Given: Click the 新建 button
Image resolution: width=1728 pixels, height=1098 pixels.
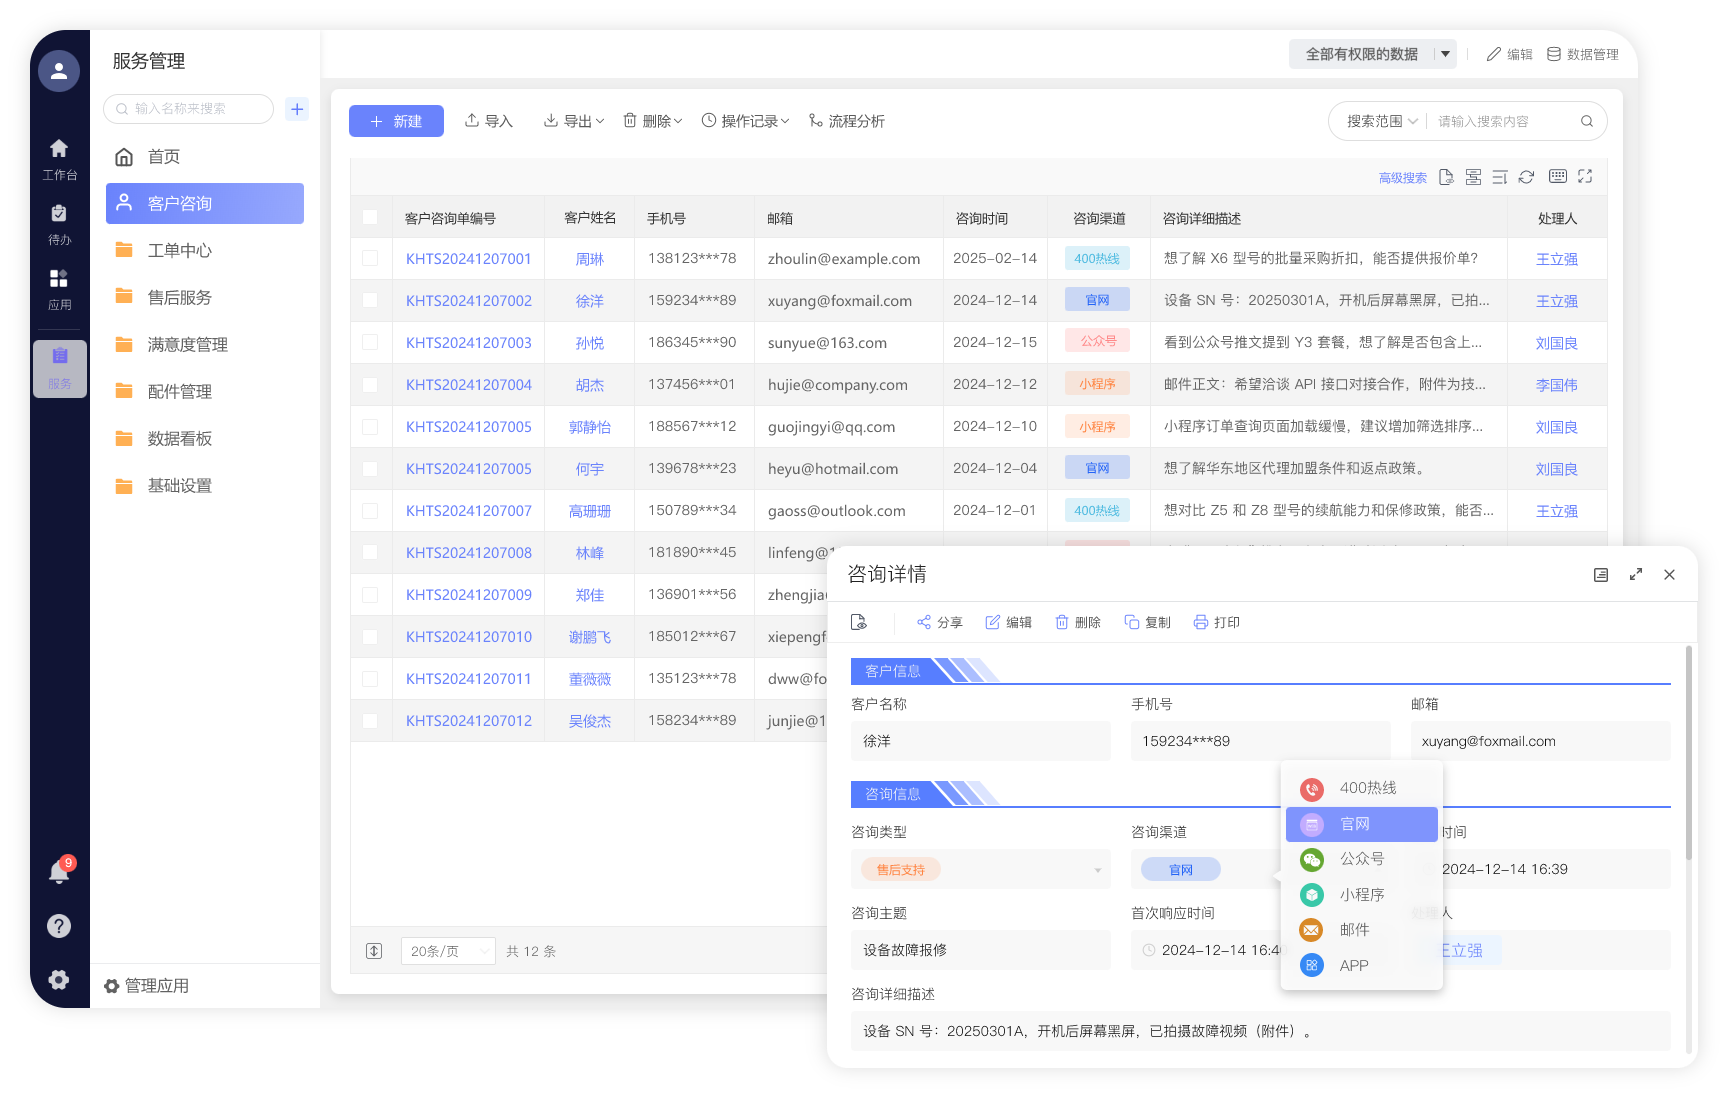Looking at the screenshot, I should tap(396, 121).
